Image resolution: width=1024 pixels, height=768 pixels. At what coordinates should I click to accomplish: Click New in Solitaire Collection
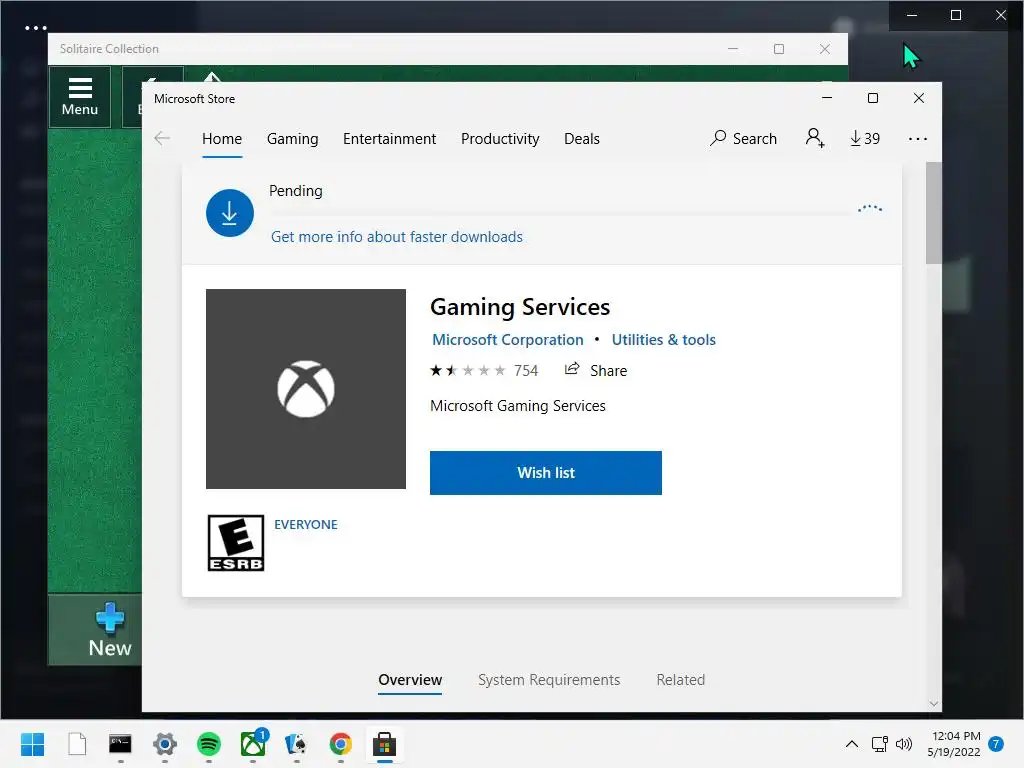[110, 630]
